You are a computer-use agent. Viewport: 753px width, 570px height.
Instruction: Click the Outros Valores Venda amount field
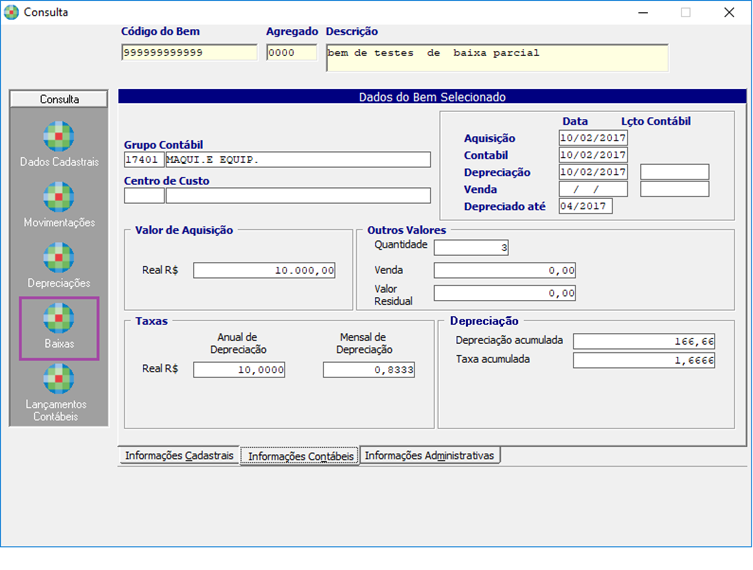click(505, 270)
